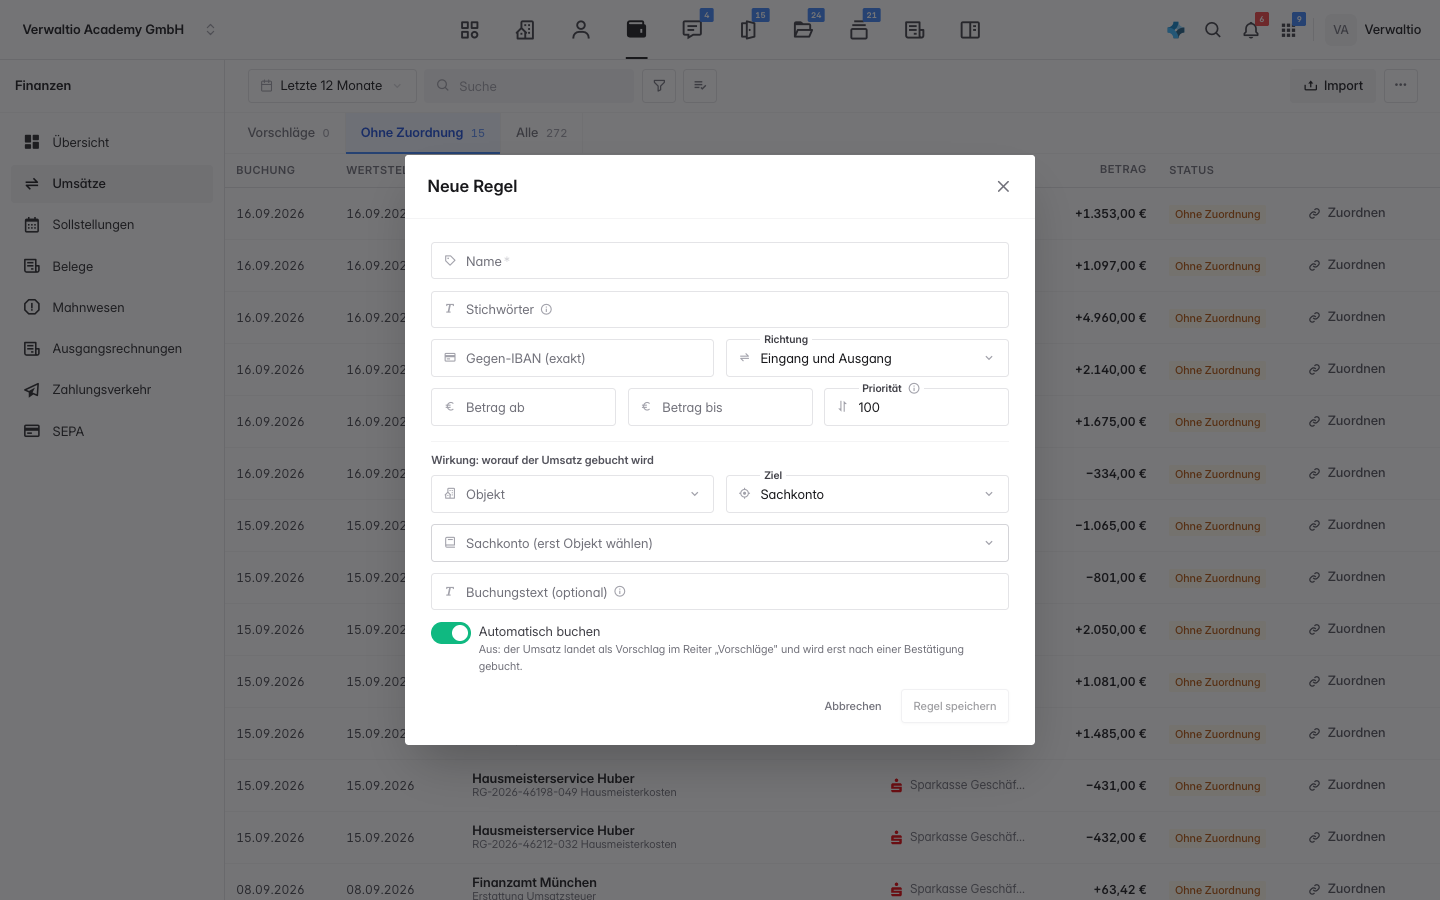1440x900 pixels.
Task: Open the Ziel Sachkonto dropdown
Action: (867, 494)
